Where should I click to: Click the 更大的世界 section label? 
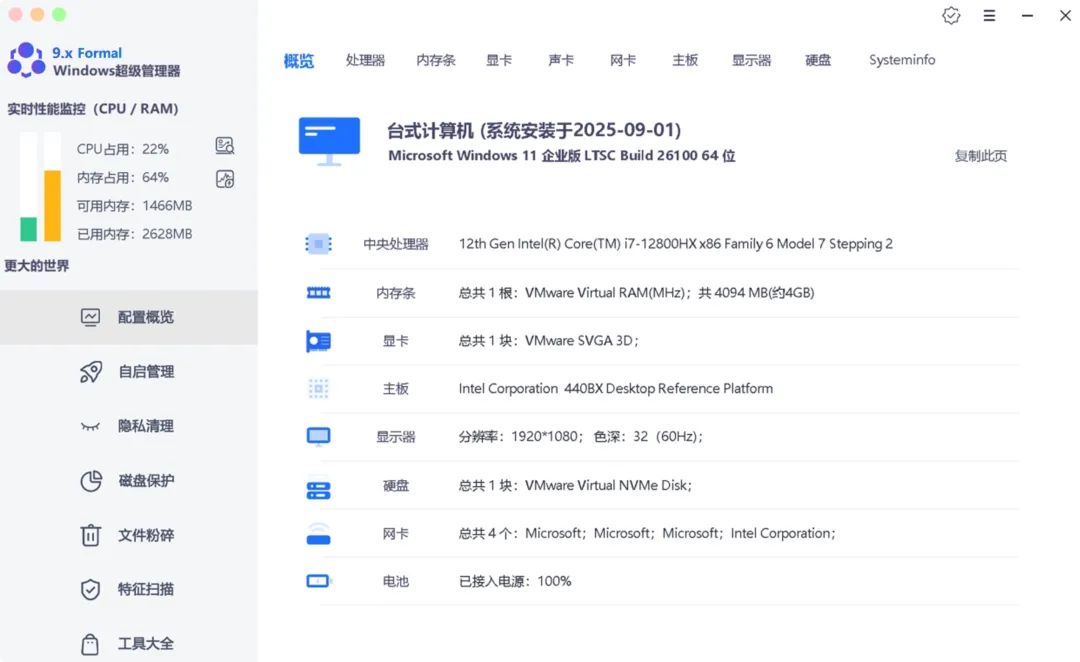[x=37, y=266]
